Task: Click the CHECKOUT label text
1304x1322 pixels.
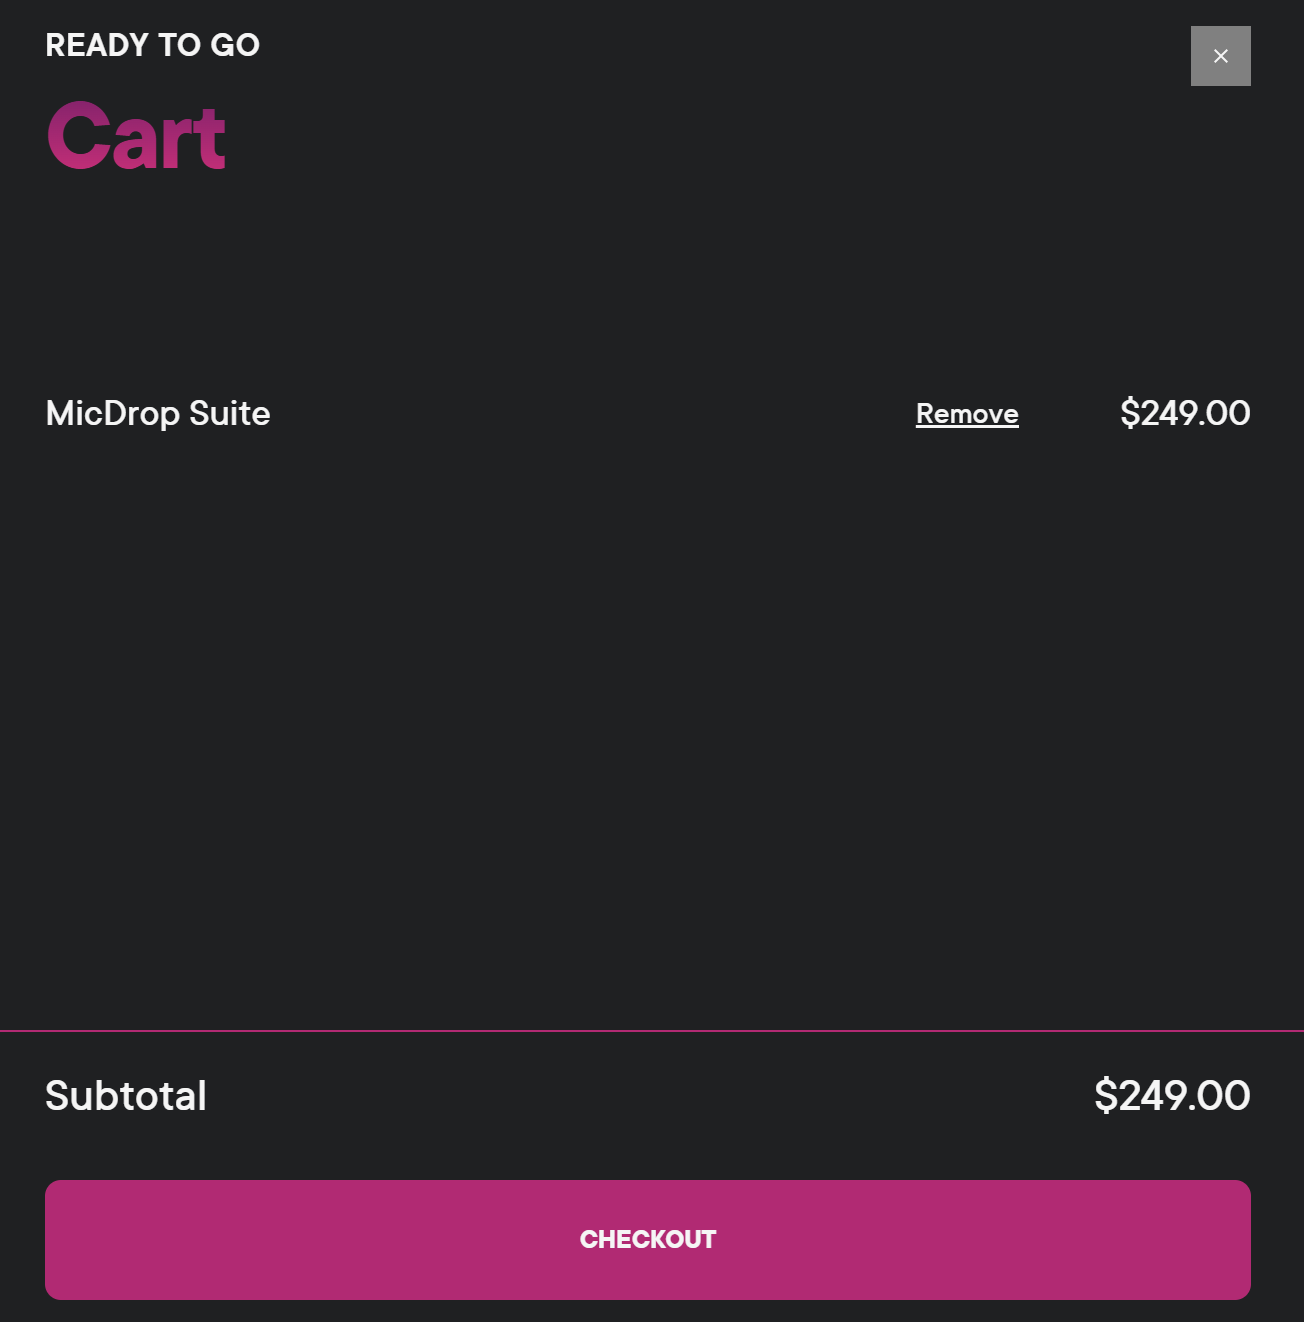Action: (648, 1240)
